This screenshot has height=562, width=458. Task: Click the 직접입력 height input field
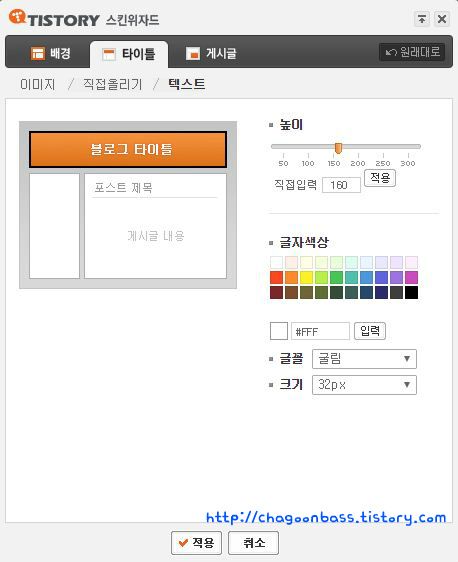click(341, 185)
